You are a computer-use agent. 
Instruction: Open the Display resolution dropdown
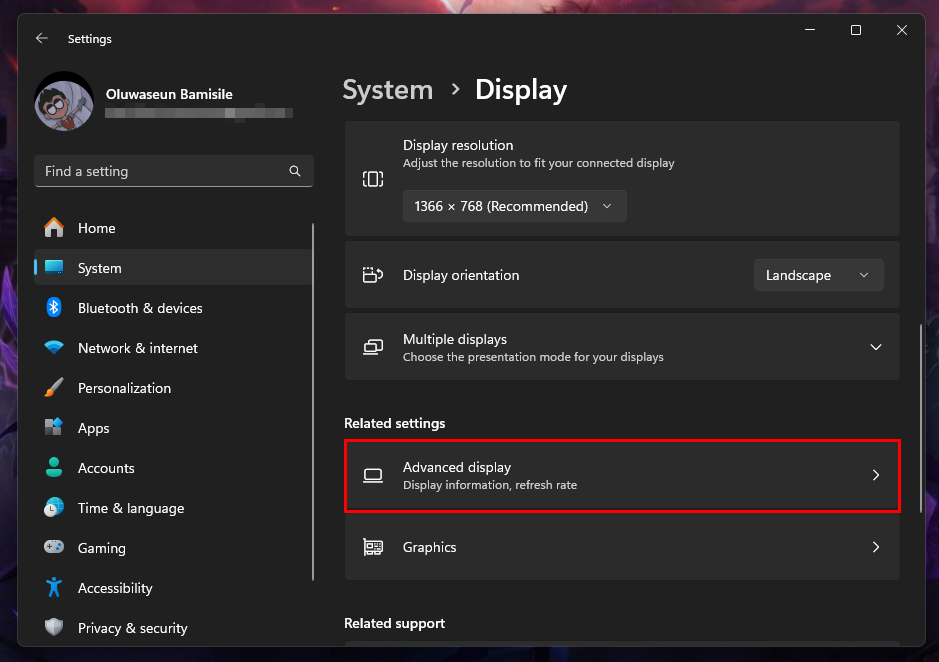point(514,206)
